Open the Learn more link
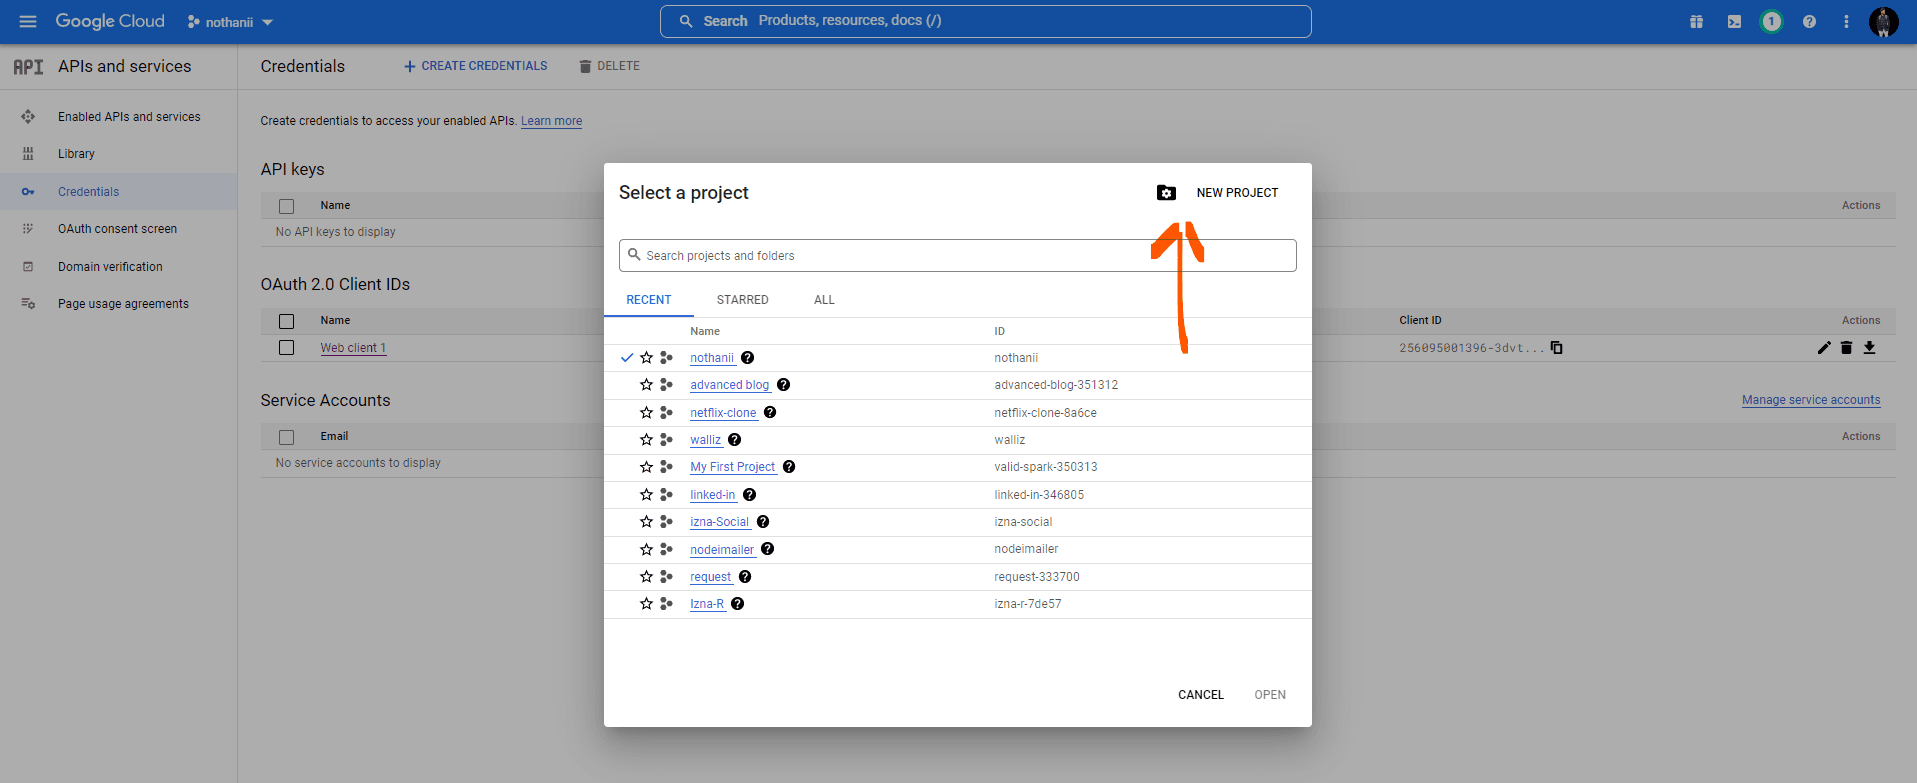The image size is (1917, 783). tap(551, 121)
